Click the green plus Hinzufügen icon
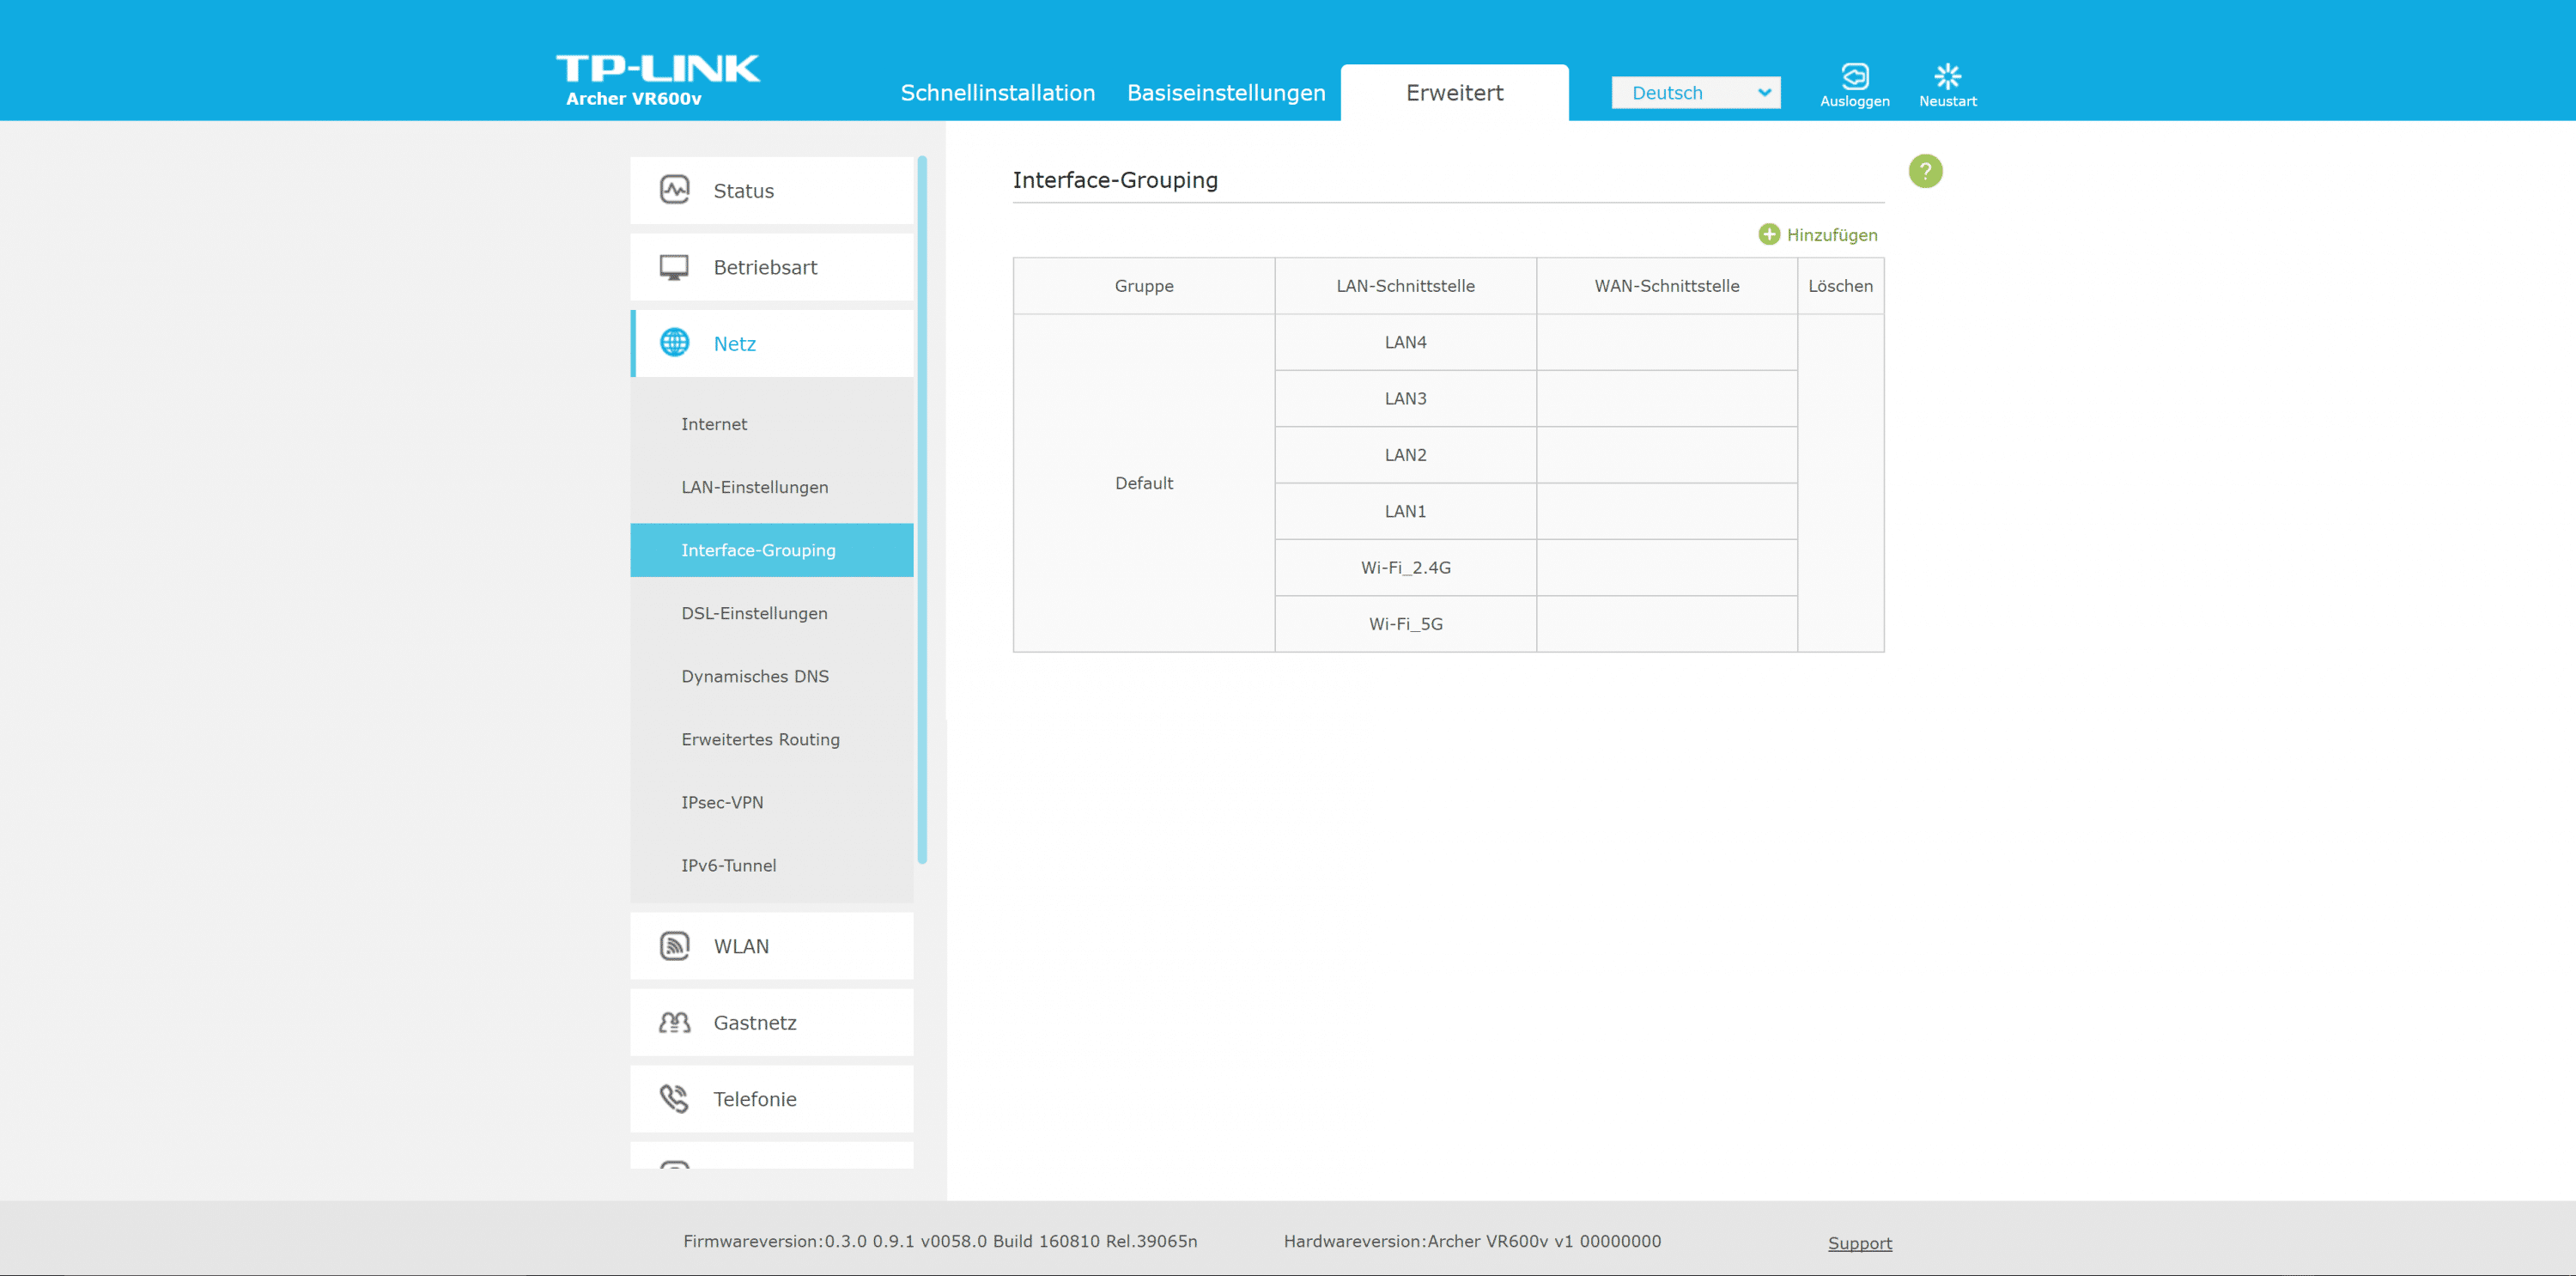Image resolution: width=2576 pixels, height=1276 pixels. pyautogui.click(x=1768, y=234)
